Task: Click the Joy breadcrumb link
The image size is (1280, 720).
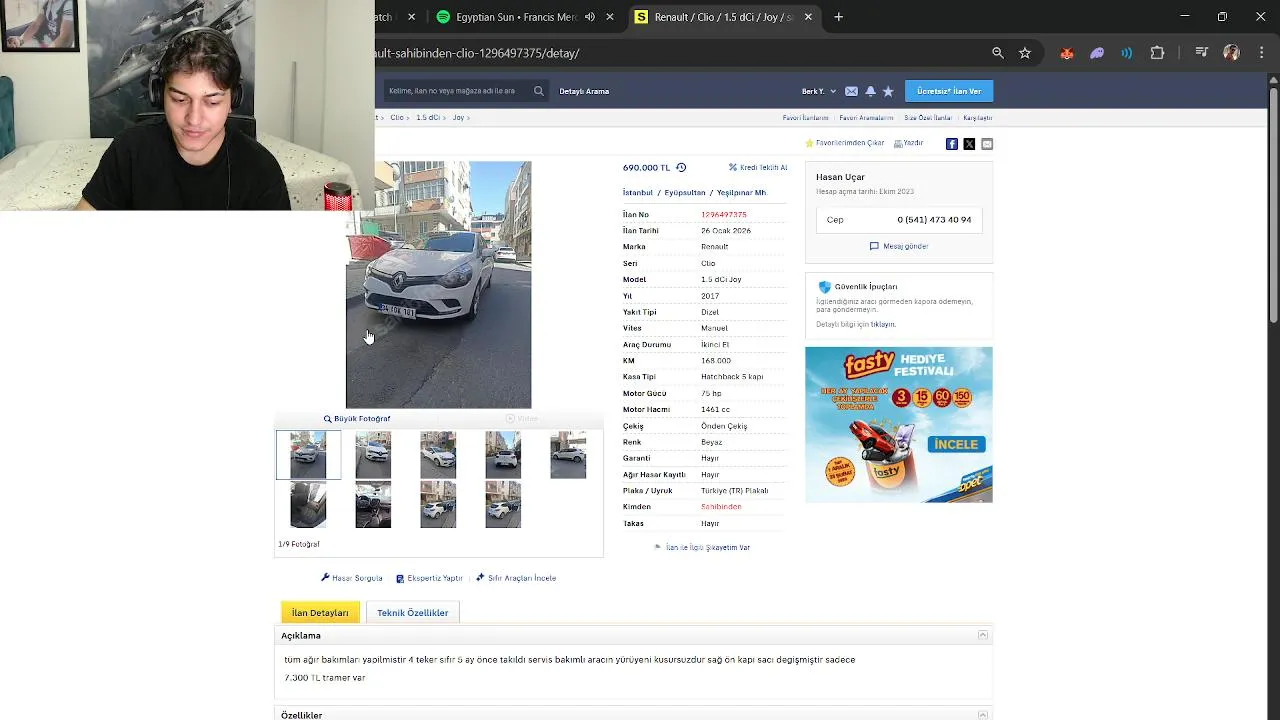Action: [x=459, y=118]
